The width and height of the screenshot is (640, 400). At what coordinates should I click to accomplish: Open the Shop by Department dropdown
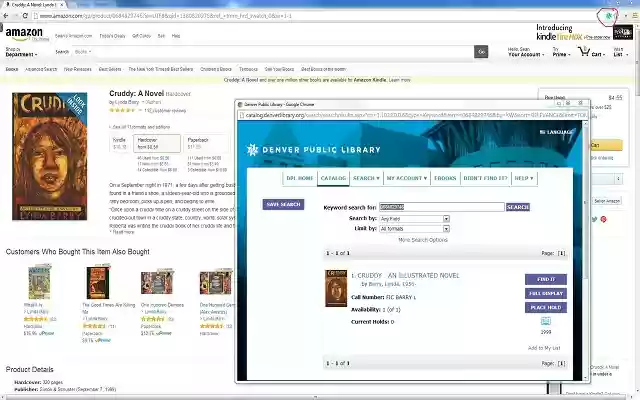click(21, 52)
